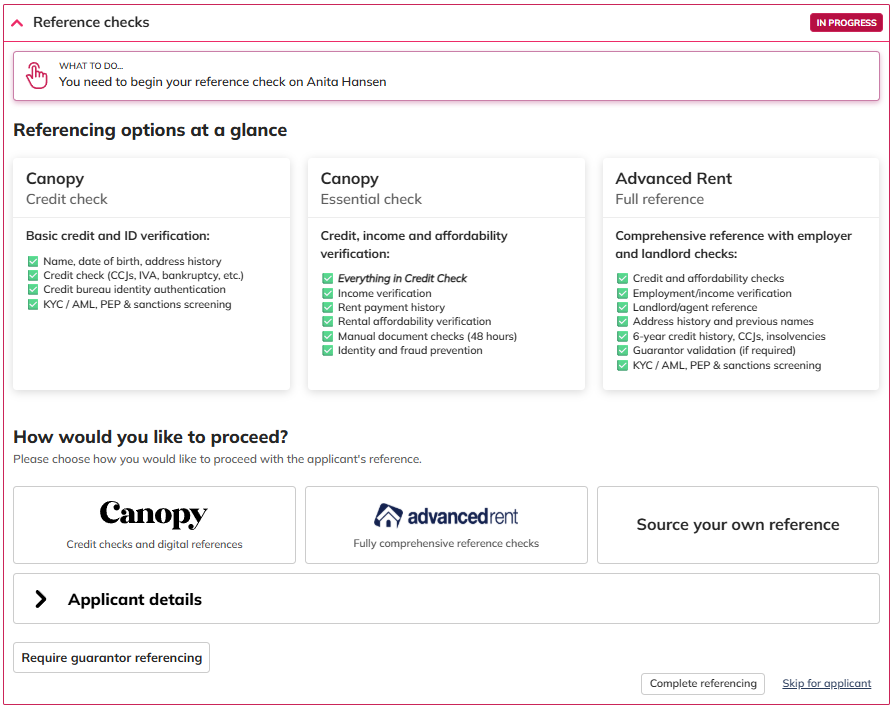Click the Advanced Rent house logo icon
This screenshot has height=706, width=892.
(x=388, y=516)
